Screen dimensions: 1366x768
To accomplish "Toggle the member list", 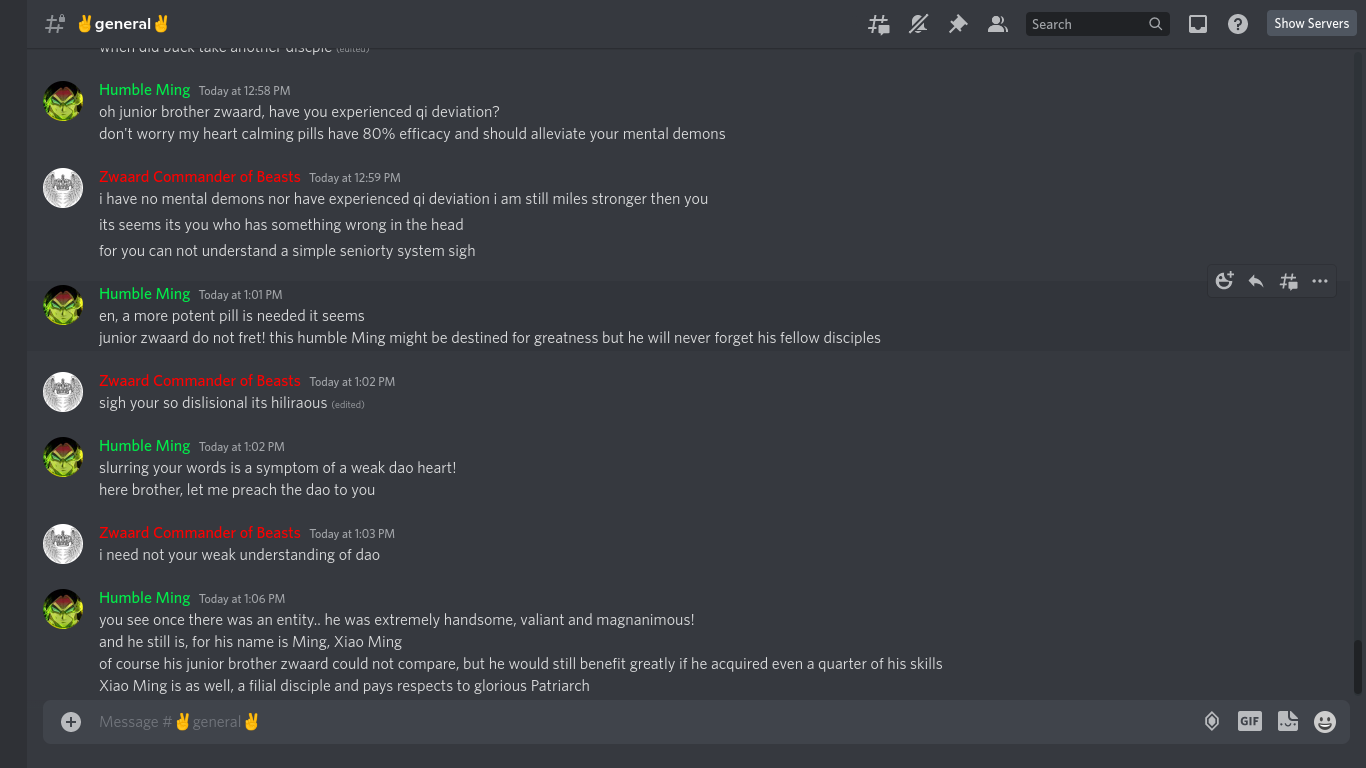I will coord(997,24).
